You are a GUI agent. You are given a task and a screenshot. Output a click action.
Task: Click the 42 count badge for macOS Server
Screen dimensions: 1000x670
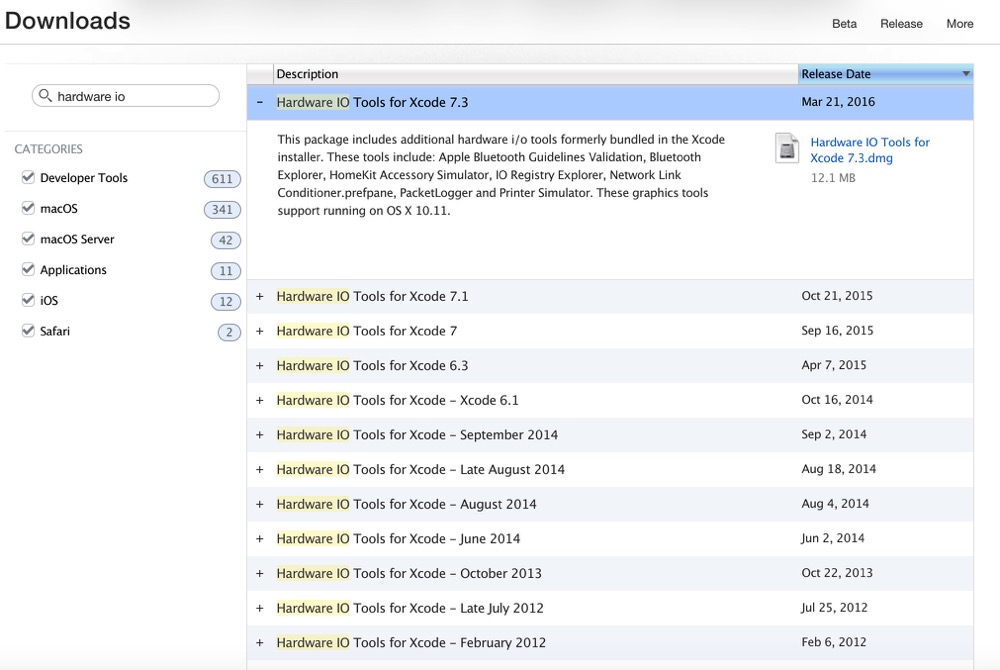click(x=226, y=240)
